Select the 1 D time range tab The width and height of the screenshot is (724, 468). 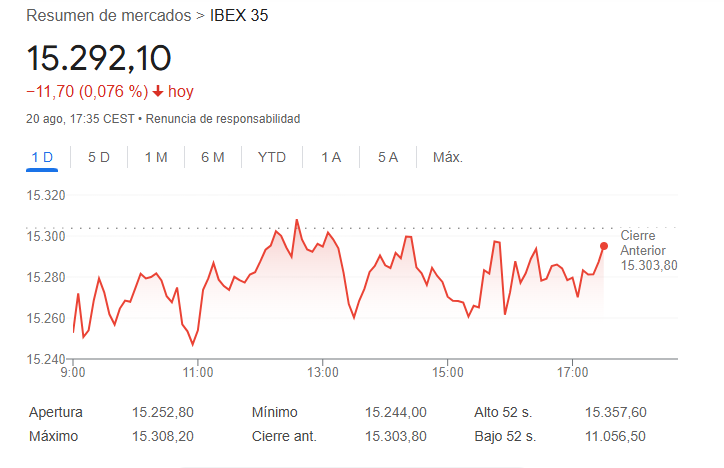(x=42, y=157)
